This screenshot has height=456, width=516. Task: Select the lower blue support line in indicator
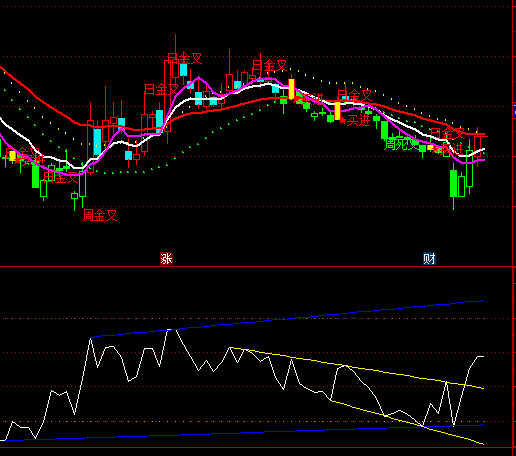click(x=233, y=433)
